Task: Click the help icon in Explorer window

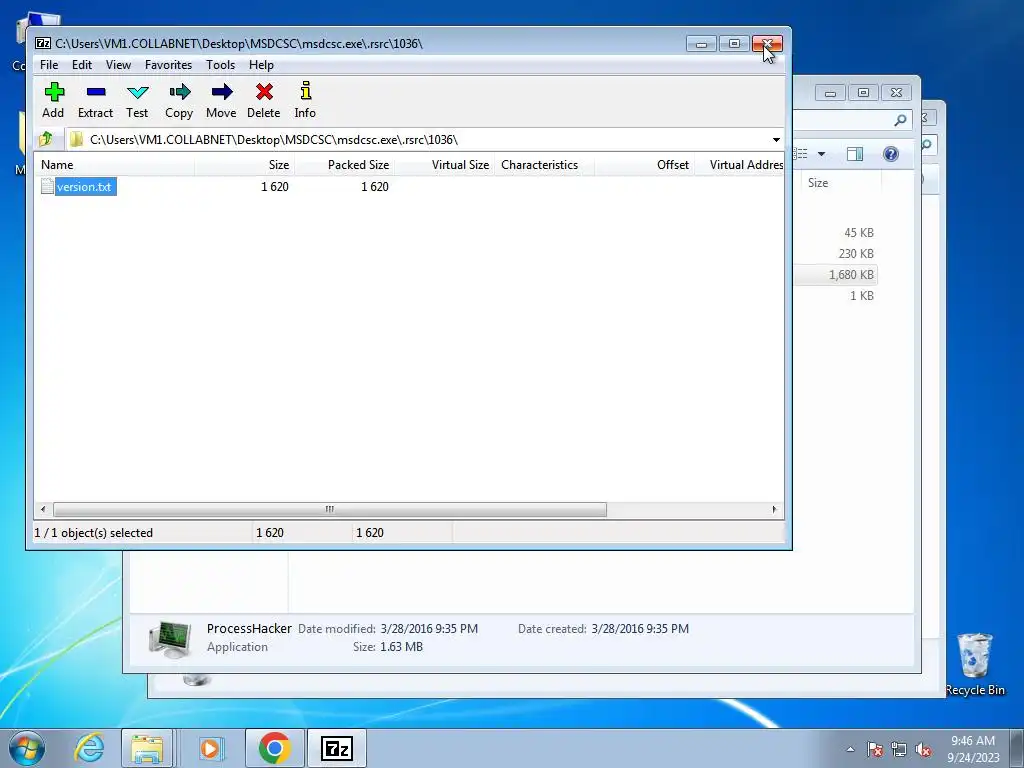Action: coord(891,153)
